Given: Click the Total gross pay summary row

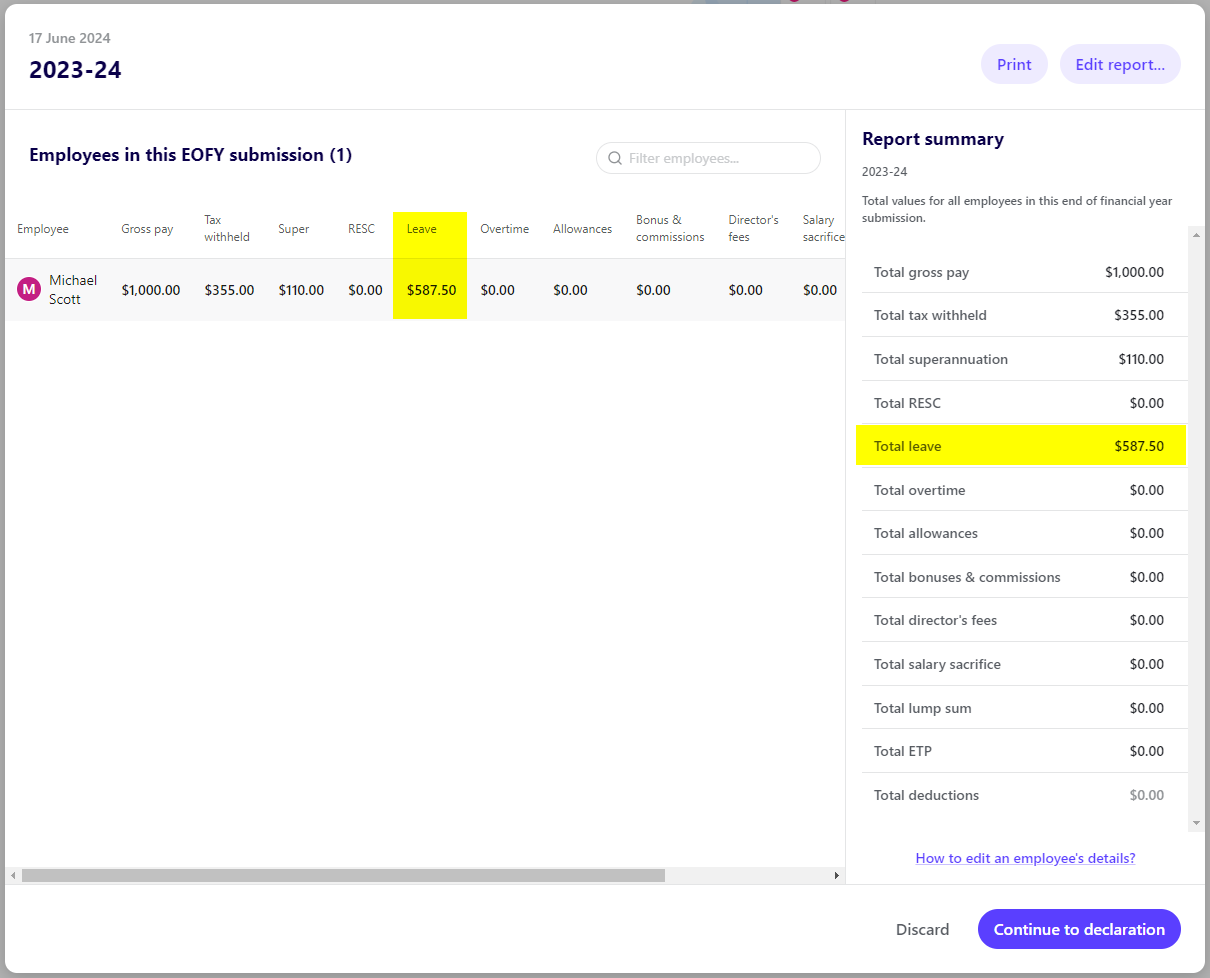Looking at the screenshot, I should 1024,272.
